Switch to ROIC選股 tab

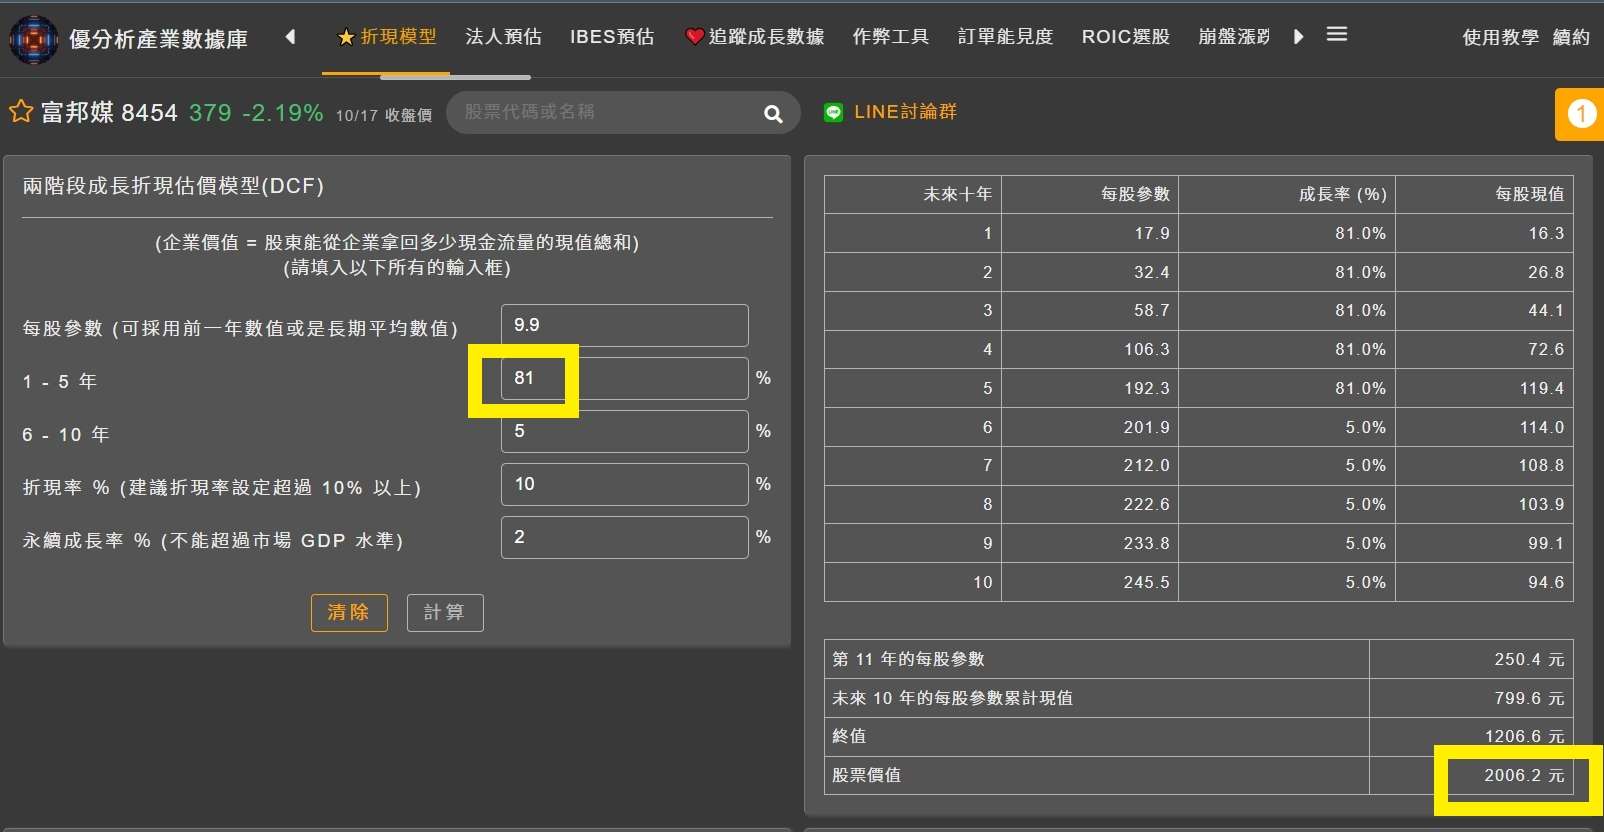pyautogui.click(x=1126, y=37)
